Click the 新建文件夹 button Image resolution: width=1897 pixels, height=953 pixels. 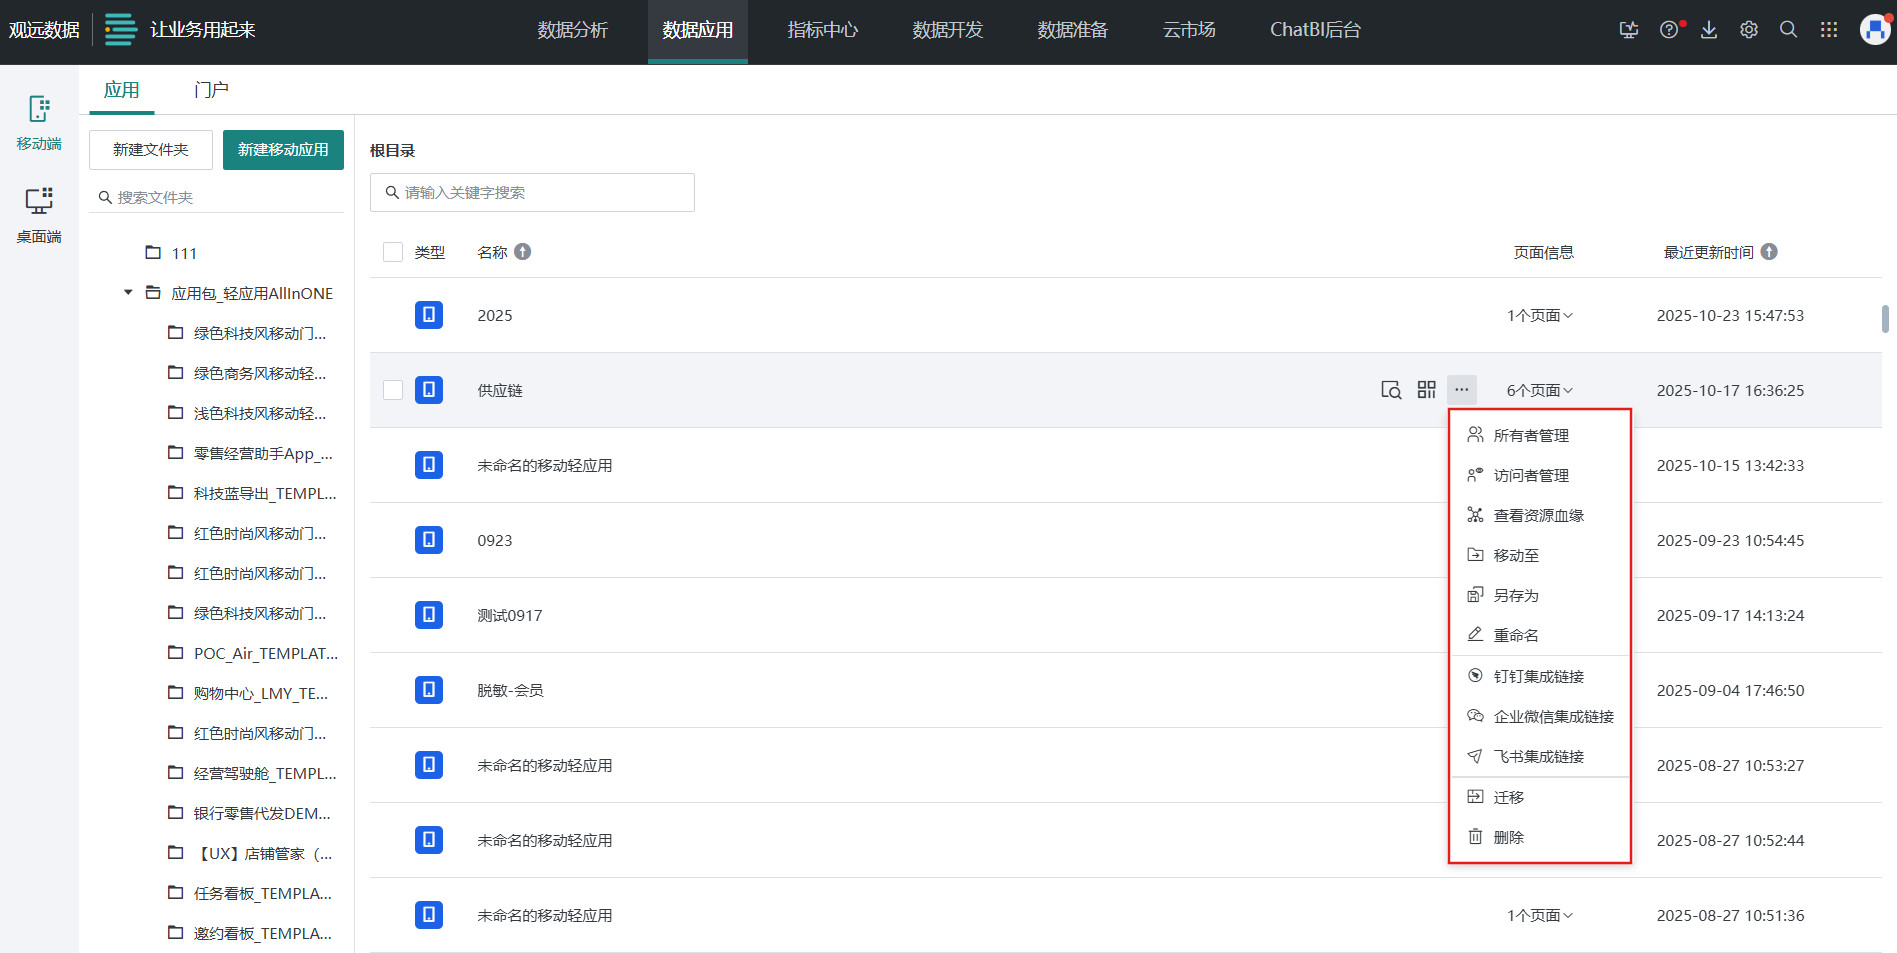[150, 149]
